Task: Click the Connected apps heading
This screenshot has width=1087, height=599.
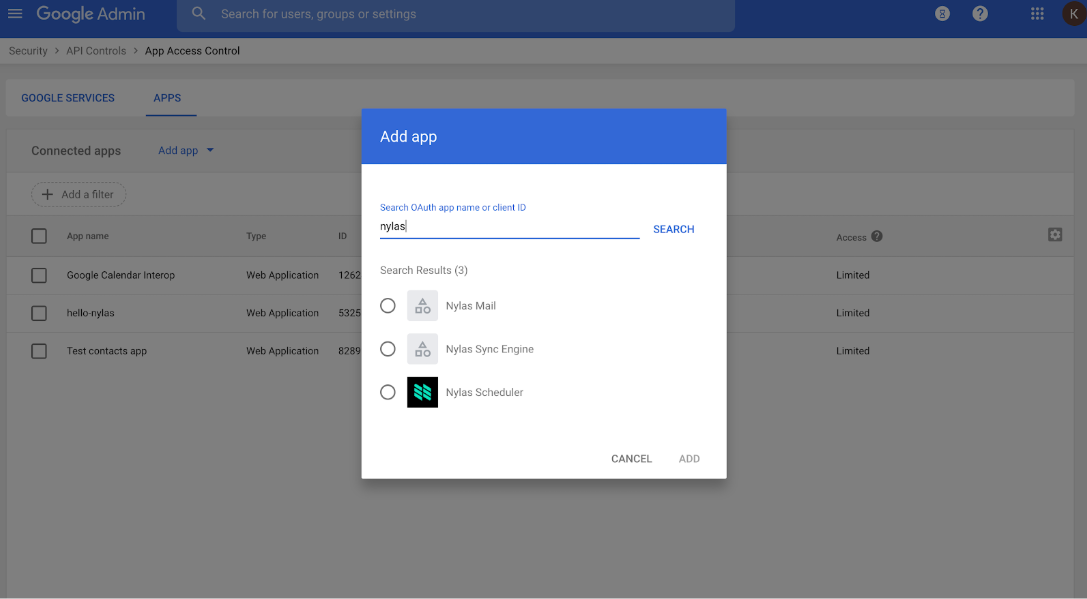Action: click(x=76, y=150)
